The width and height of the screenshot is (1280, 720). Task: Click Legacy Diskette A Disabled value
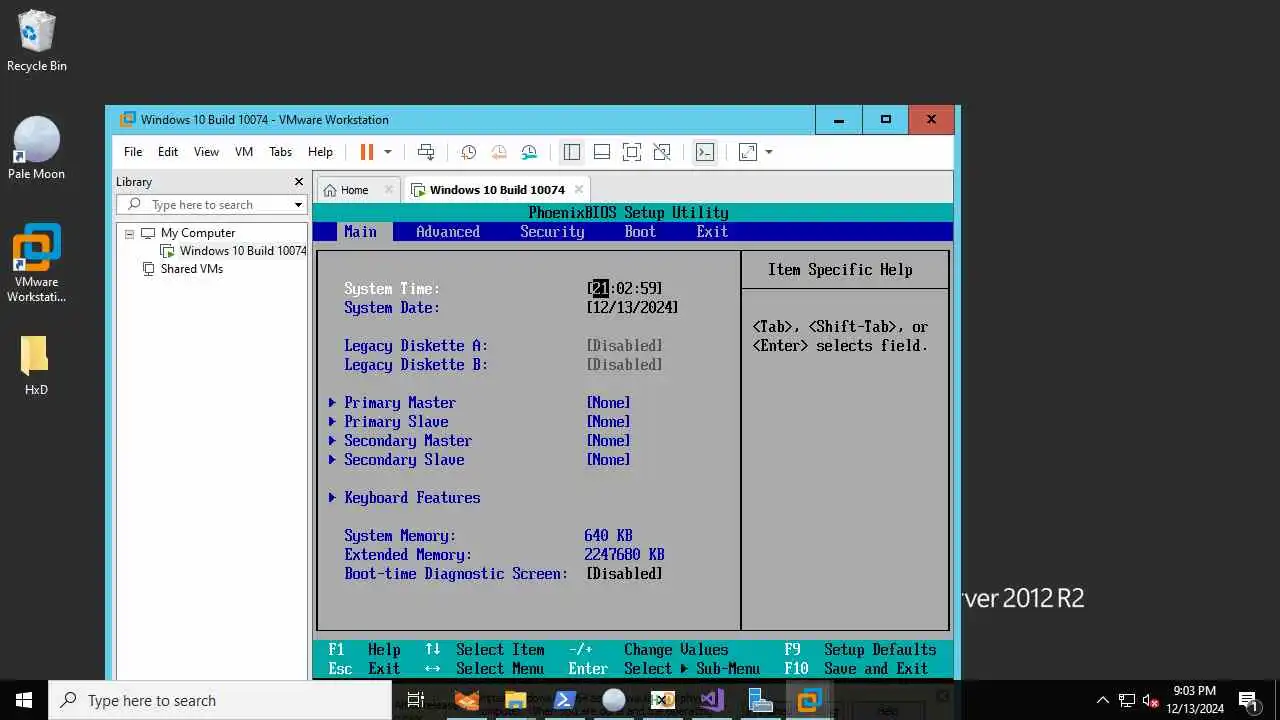624,345
